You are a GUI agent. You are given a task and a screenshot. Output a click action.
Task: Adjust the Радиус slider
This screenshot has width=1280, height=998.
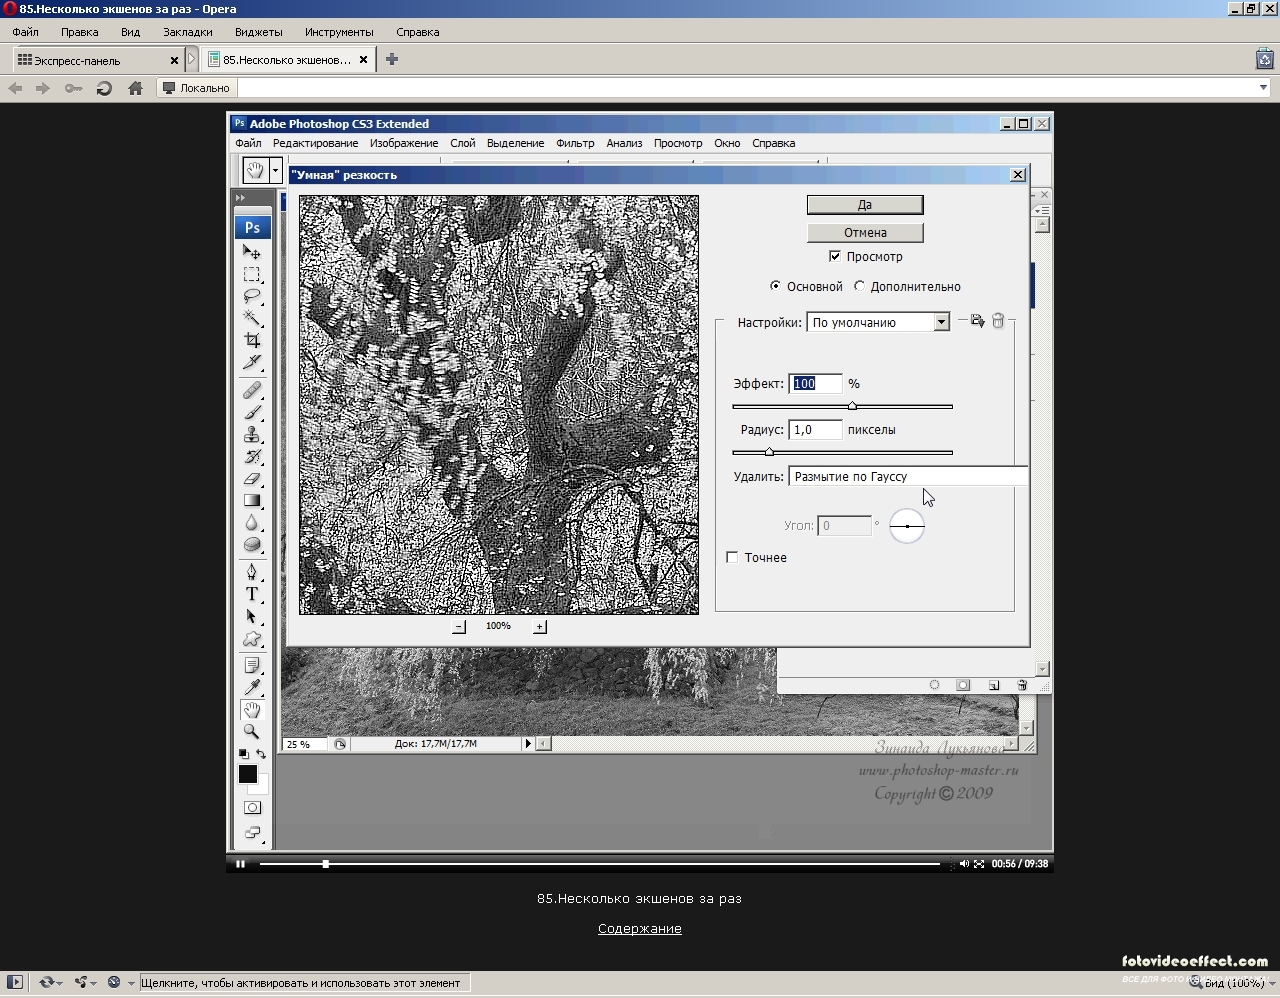click(769, 452)
